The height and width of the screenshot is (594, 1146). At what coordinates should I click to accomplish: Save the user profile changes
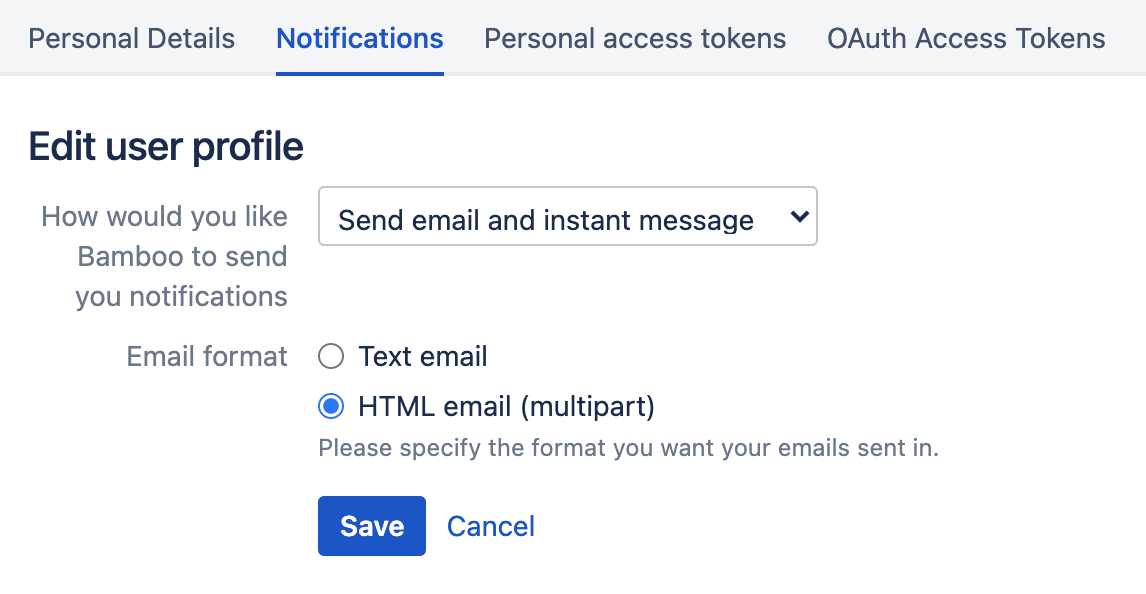[371, 526]
